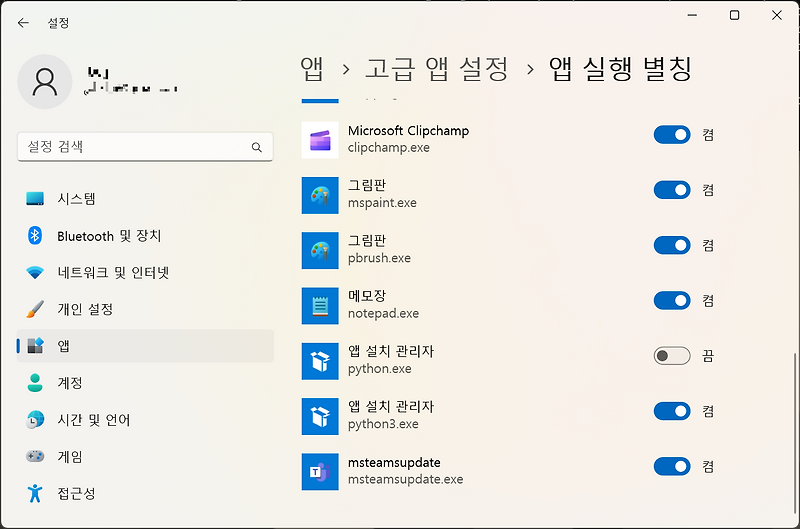This screenshot has width=800, height=529.
Task: Disable the msteamsupdate.exe toggle
Action: pos(672,466)
